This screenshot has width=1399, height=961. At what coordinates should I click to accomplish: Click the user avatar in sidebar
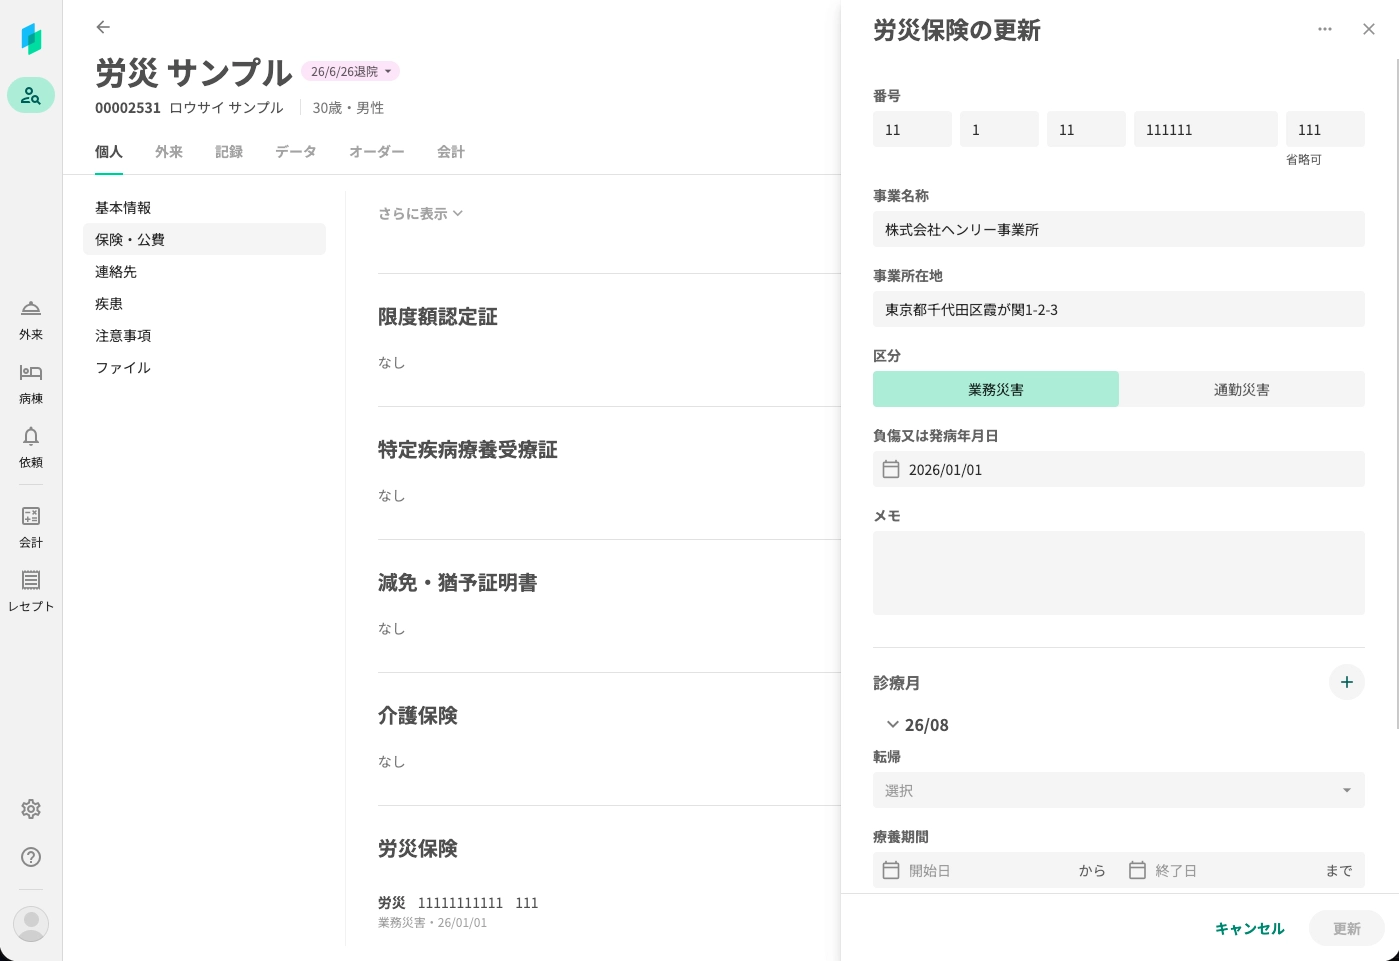tap(31, 923)
